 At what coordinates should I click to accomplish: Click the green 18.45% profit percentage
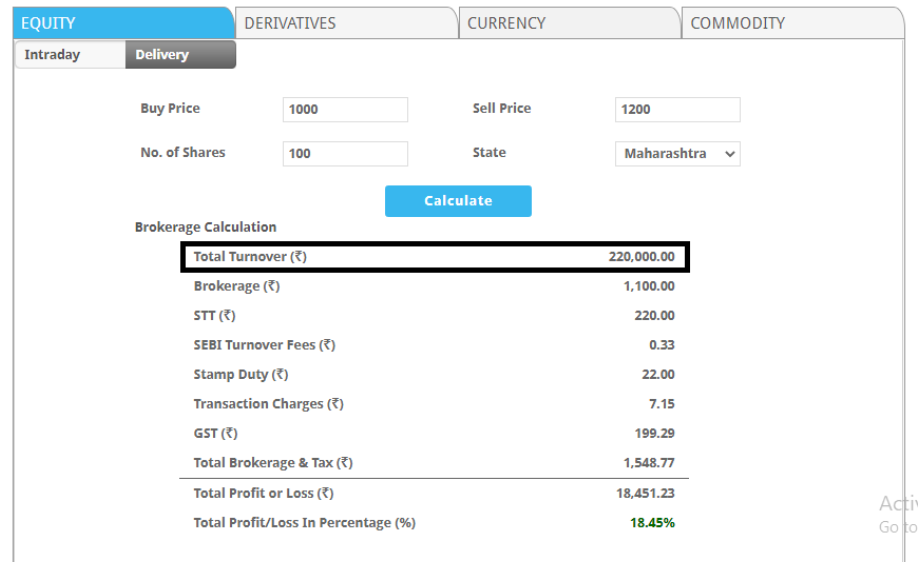click(x=652, y=523)
